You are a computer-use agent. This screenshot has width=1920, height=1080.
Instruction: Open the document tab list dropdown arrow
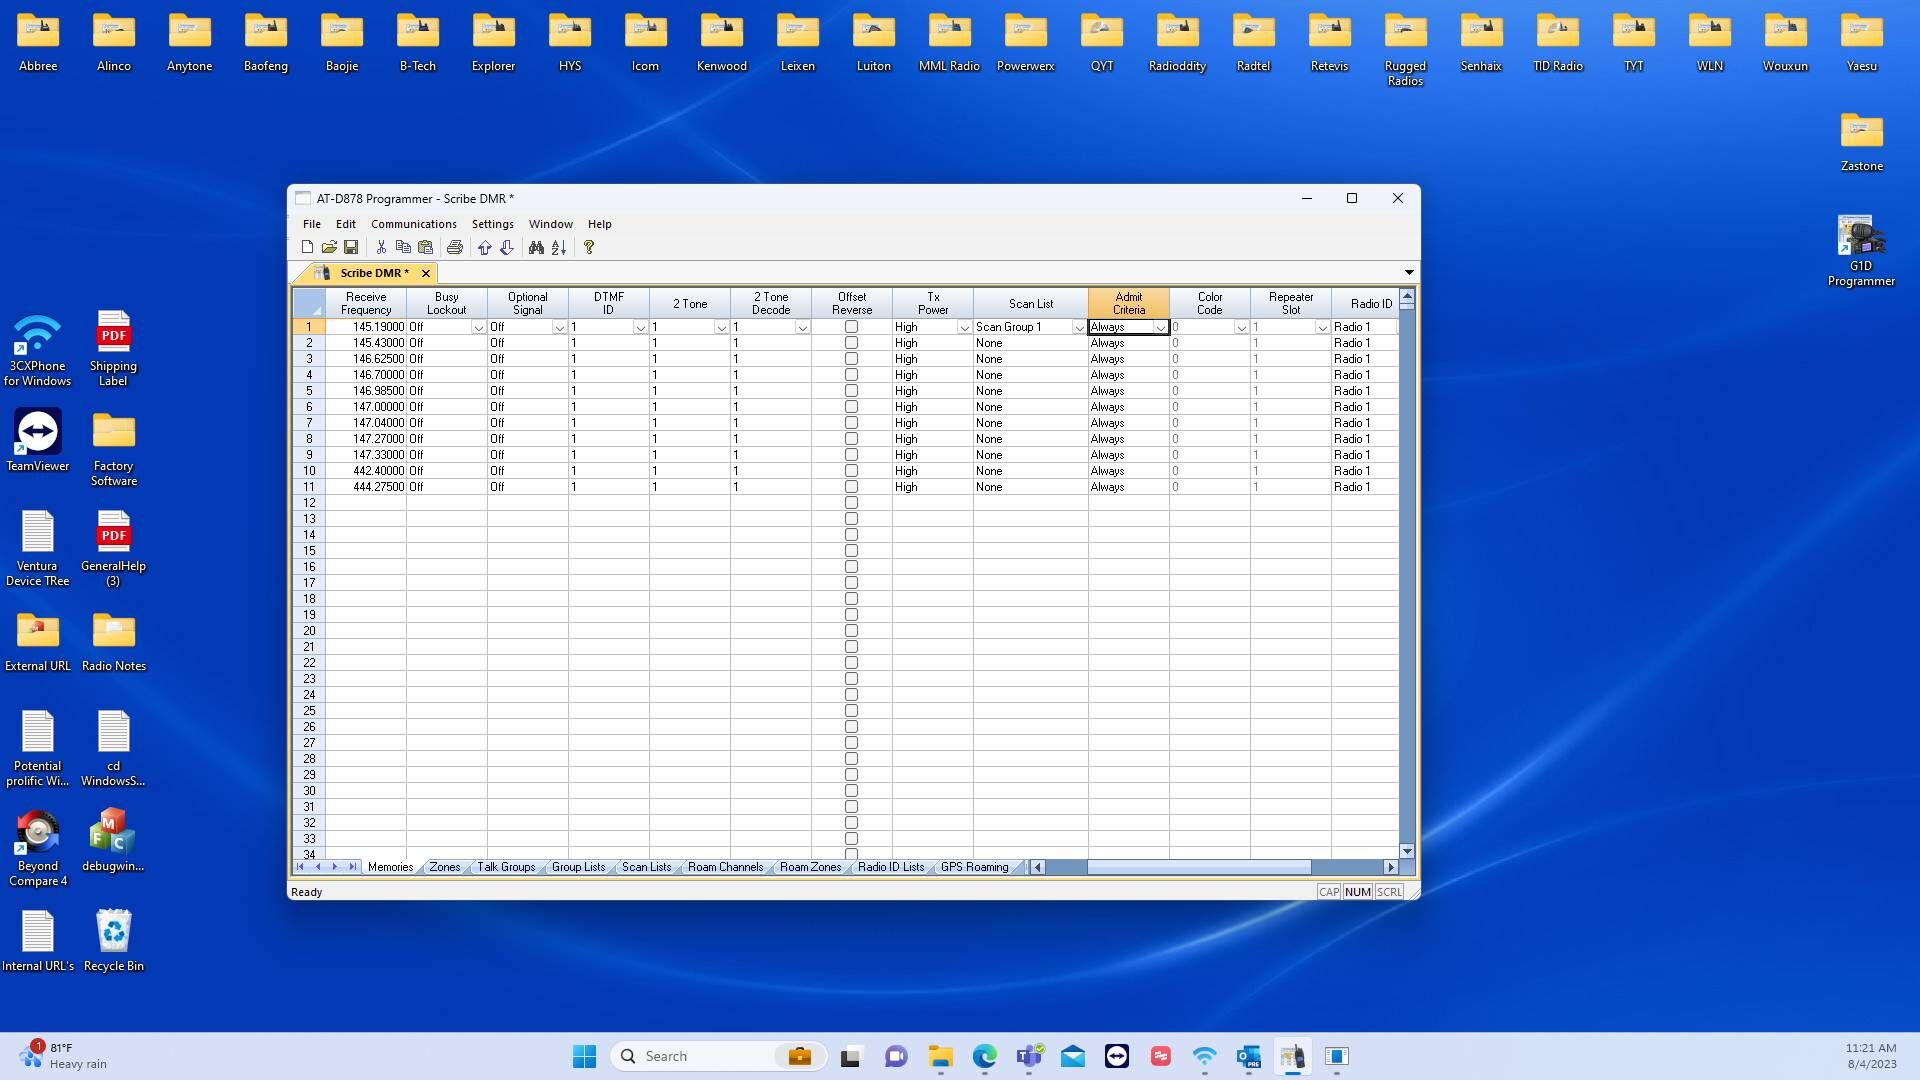tap(1409, 273)
